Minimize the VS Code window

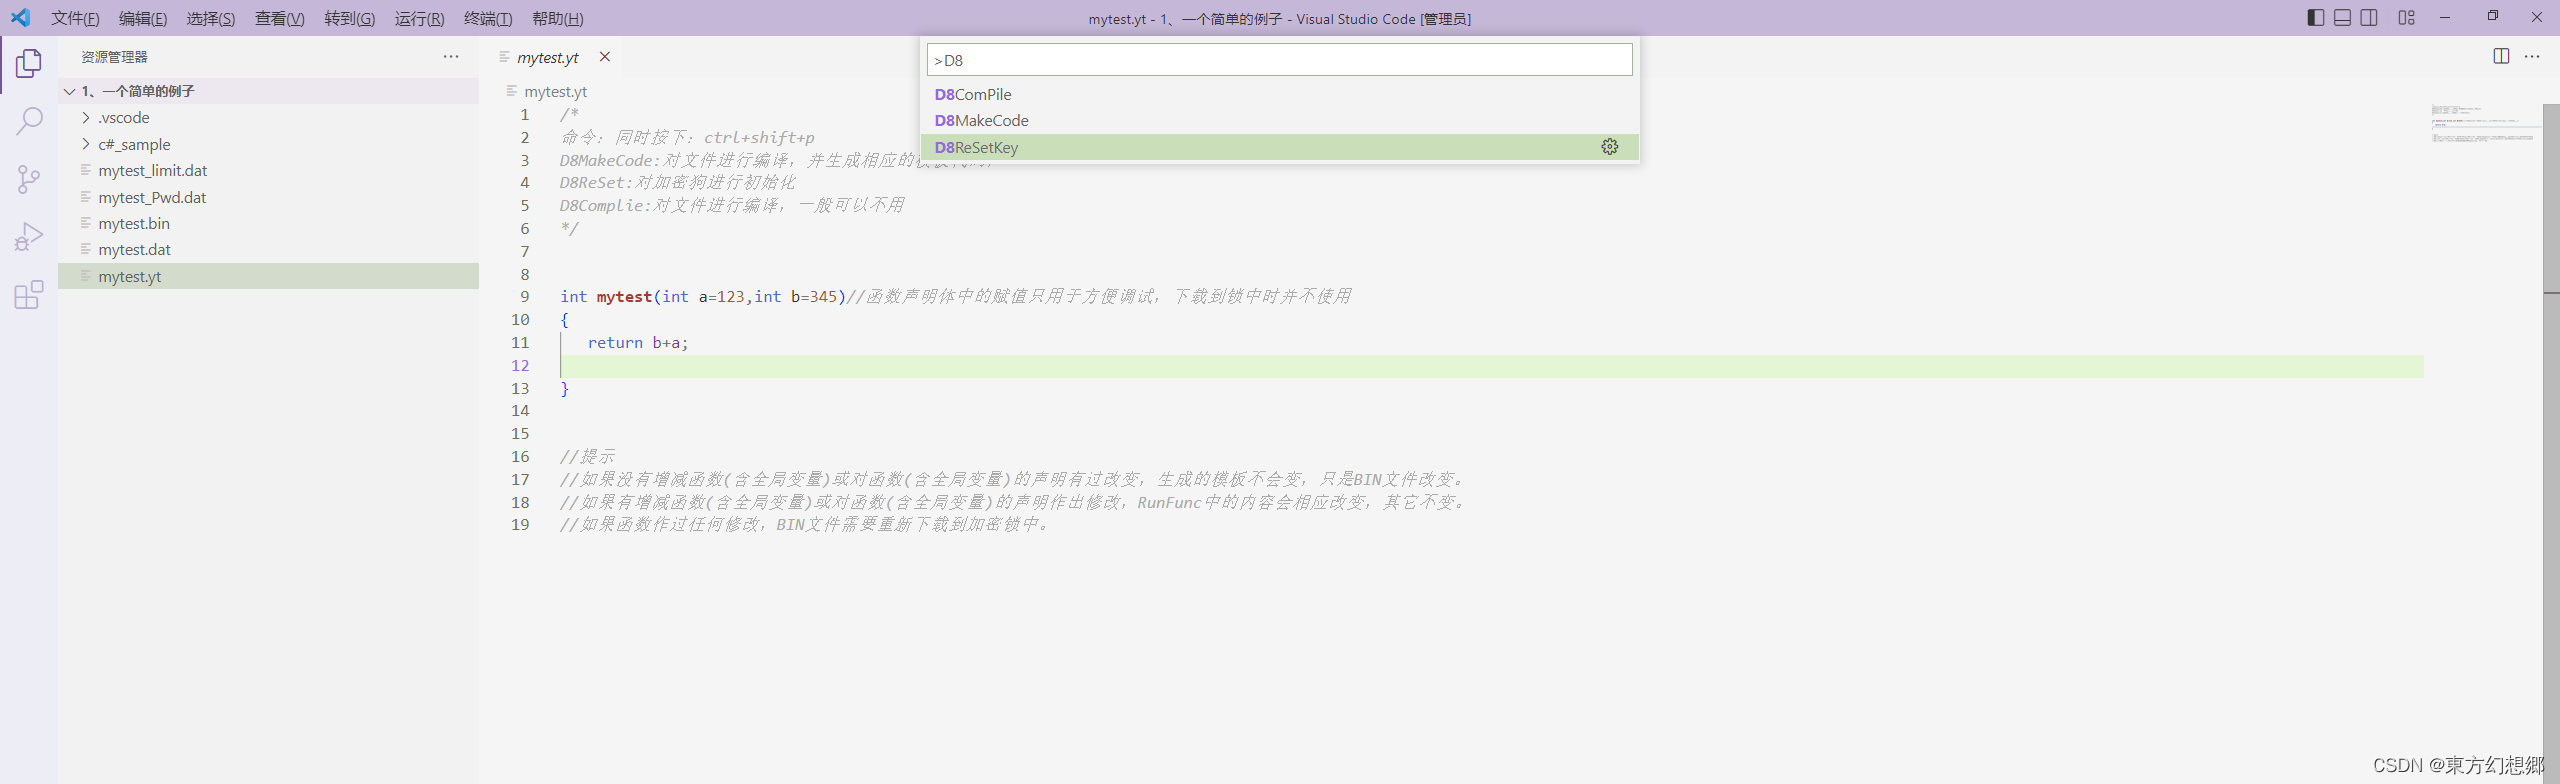click(2445, 18)
